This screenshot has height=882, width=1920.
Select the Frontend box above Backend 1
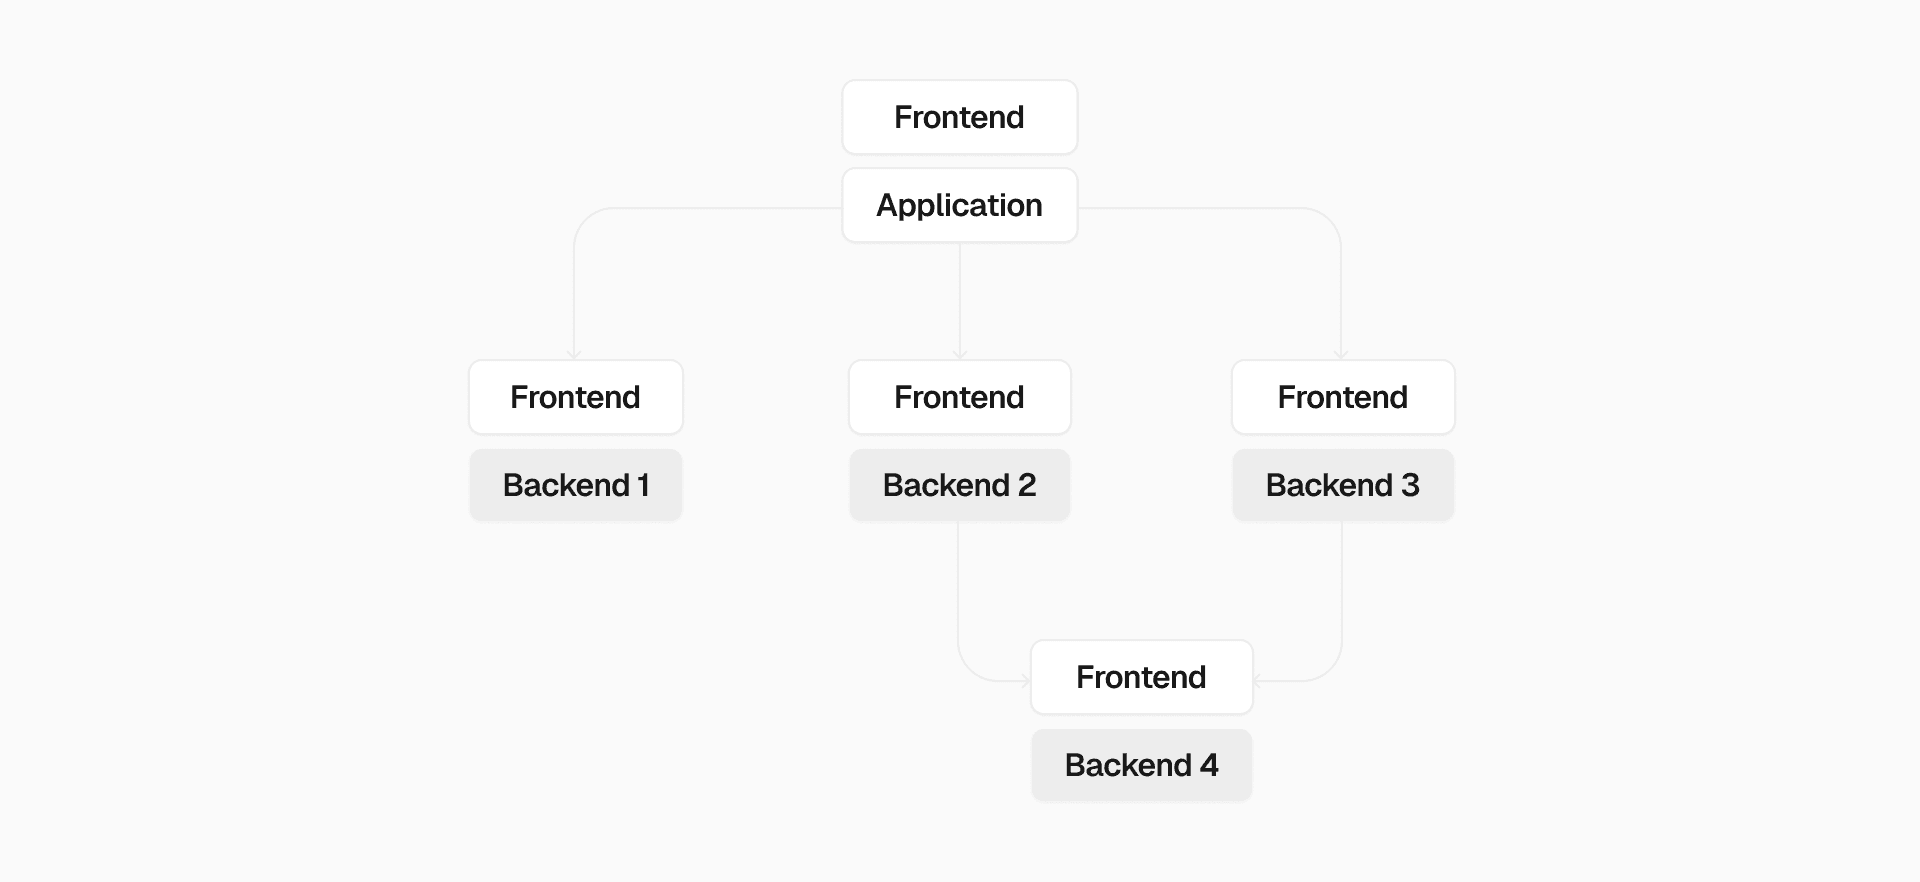[x=575, y=397]
